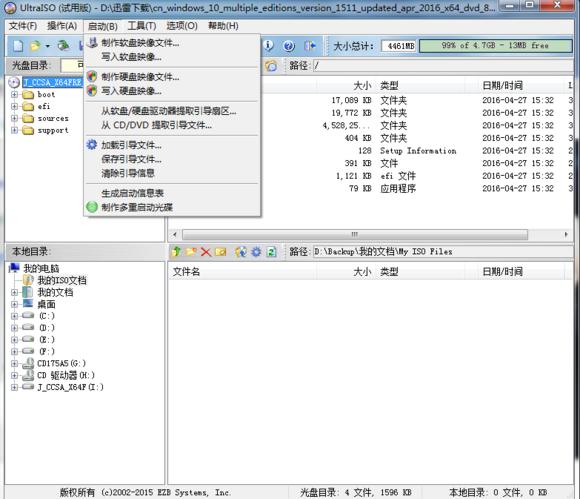Choose 从 CD/DVD 提取引导文件... entry
This screenshot has height=499, width=580.
pos(172,125)
